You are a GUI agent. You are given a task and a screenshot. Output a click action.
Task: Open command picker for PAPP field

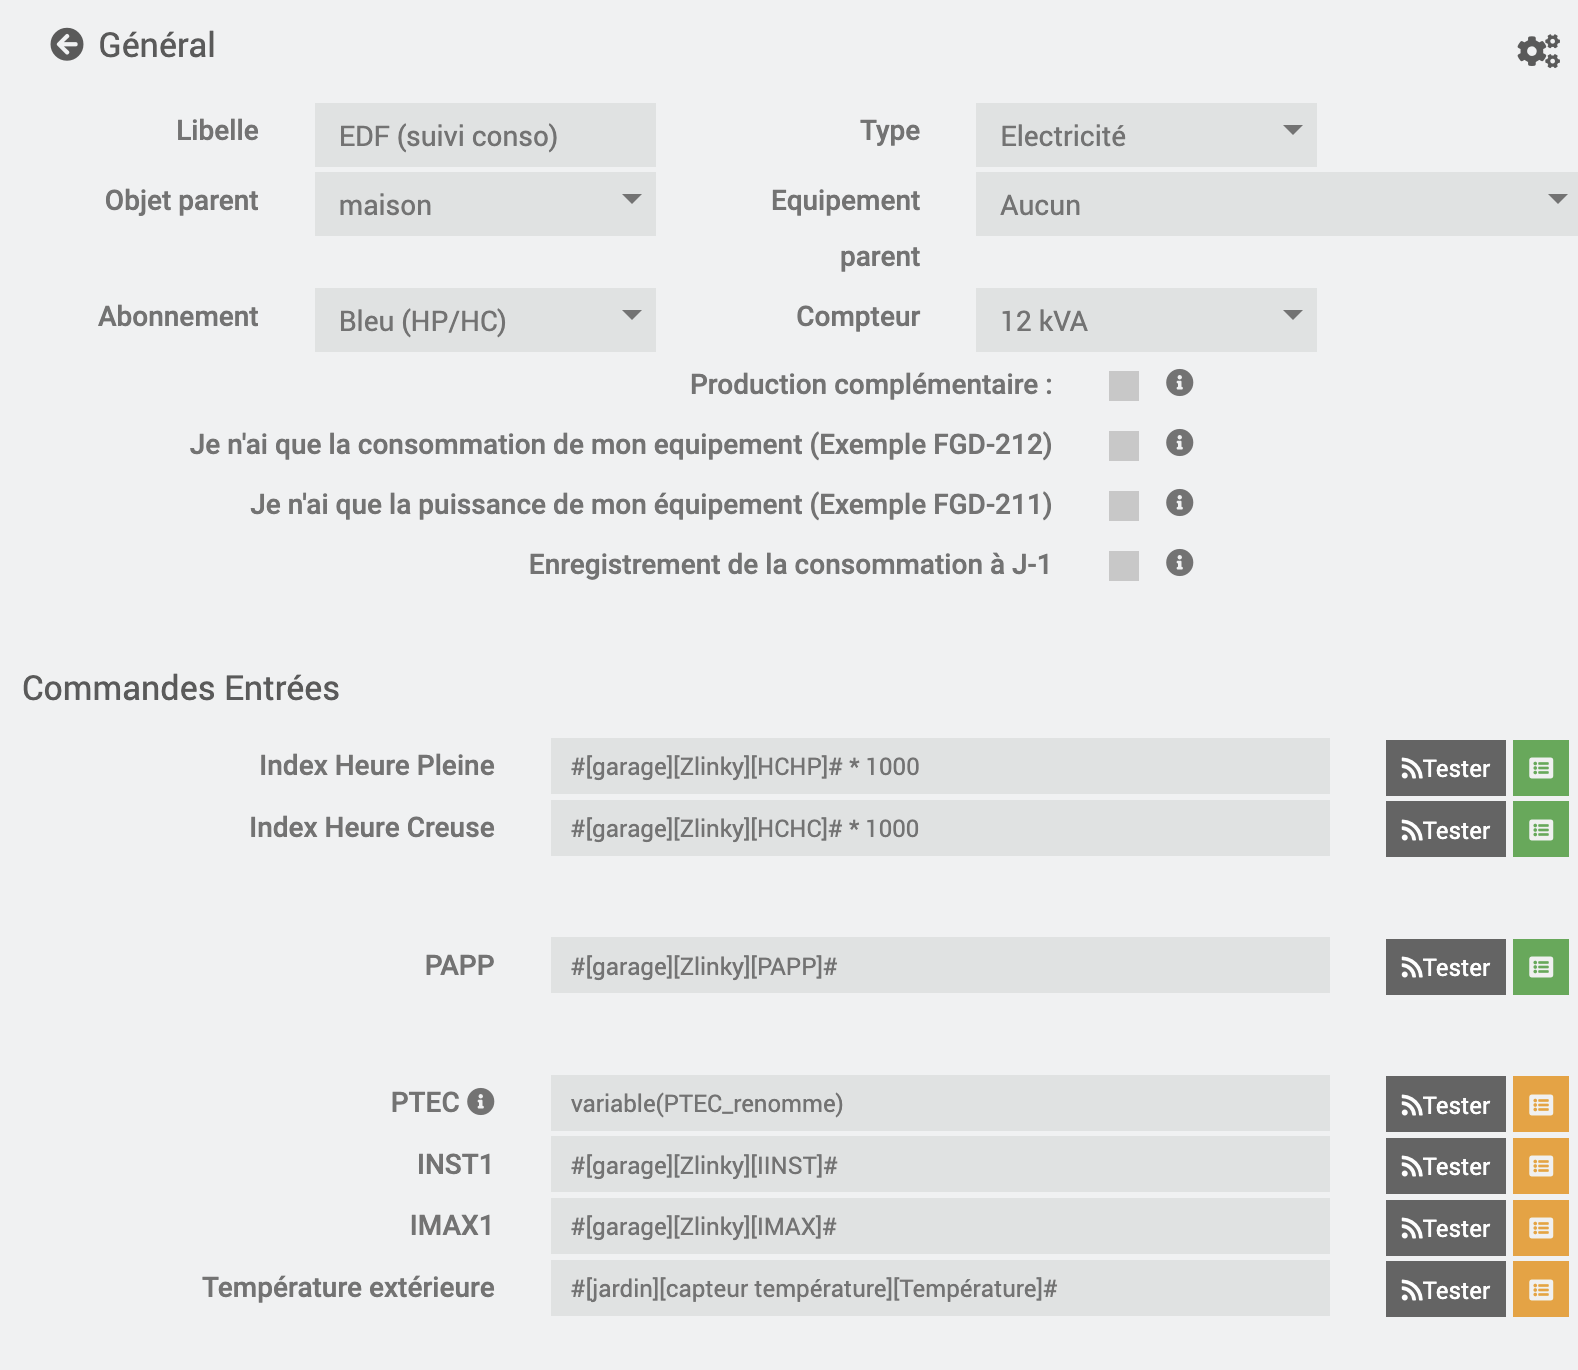tap(1540, 967)
